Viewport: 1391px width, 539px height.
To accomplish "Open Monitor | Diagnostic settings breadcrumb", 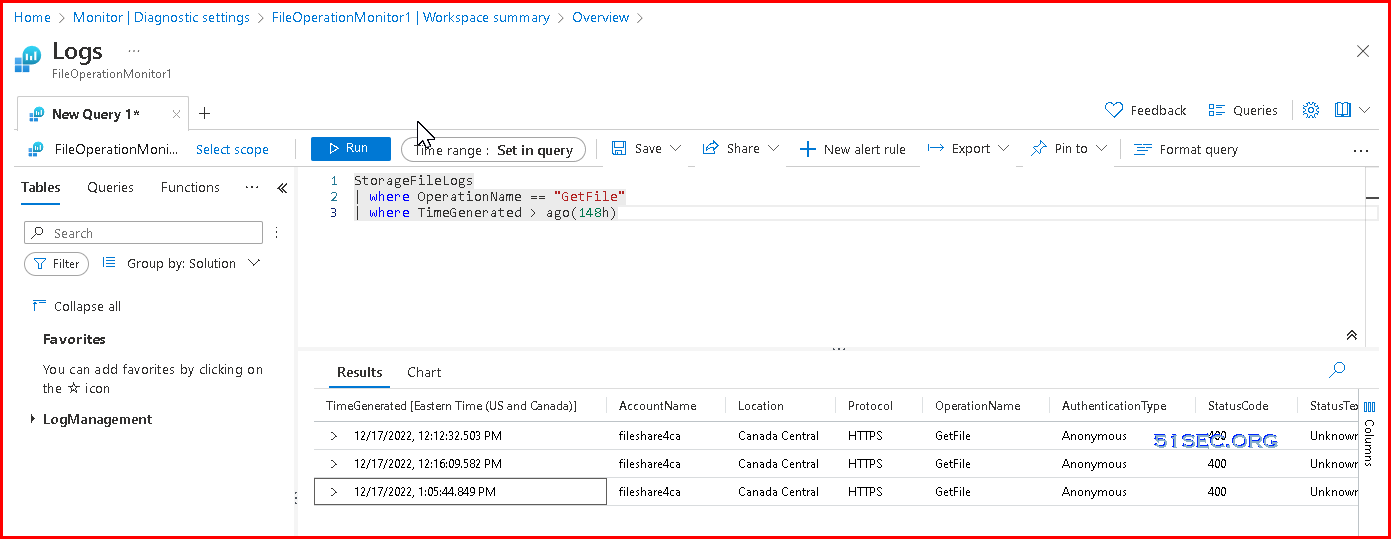I will pyautogui.click(x=162, y=17).
